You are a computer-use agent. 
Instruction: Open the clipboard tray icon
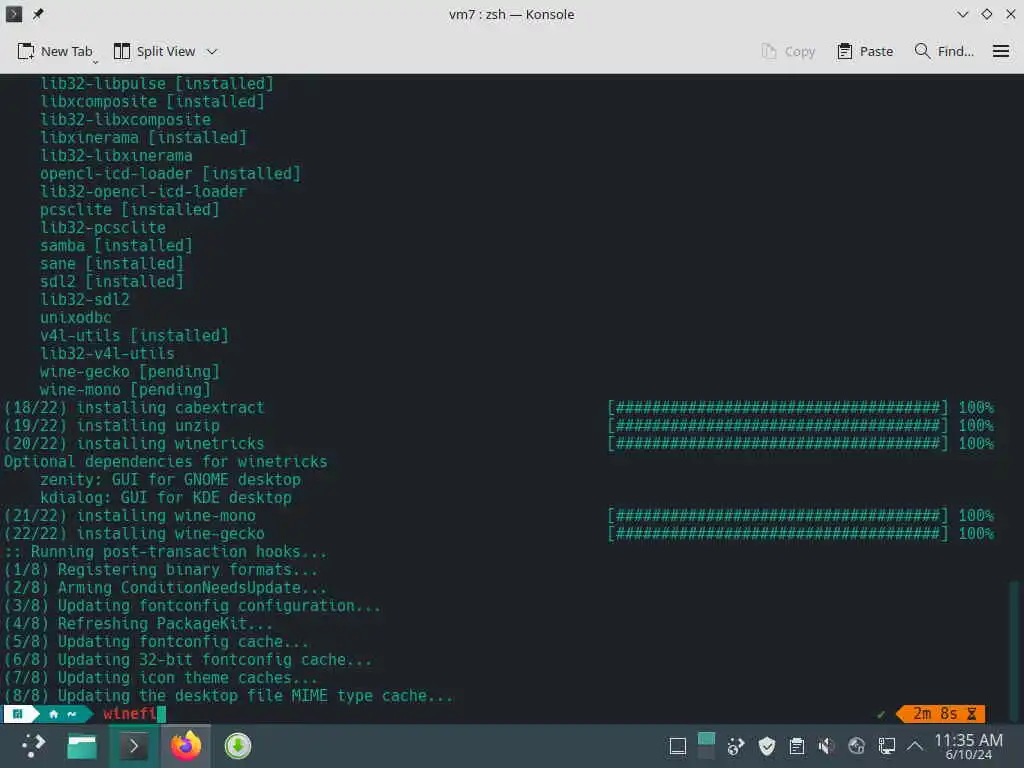pos(797,746)
